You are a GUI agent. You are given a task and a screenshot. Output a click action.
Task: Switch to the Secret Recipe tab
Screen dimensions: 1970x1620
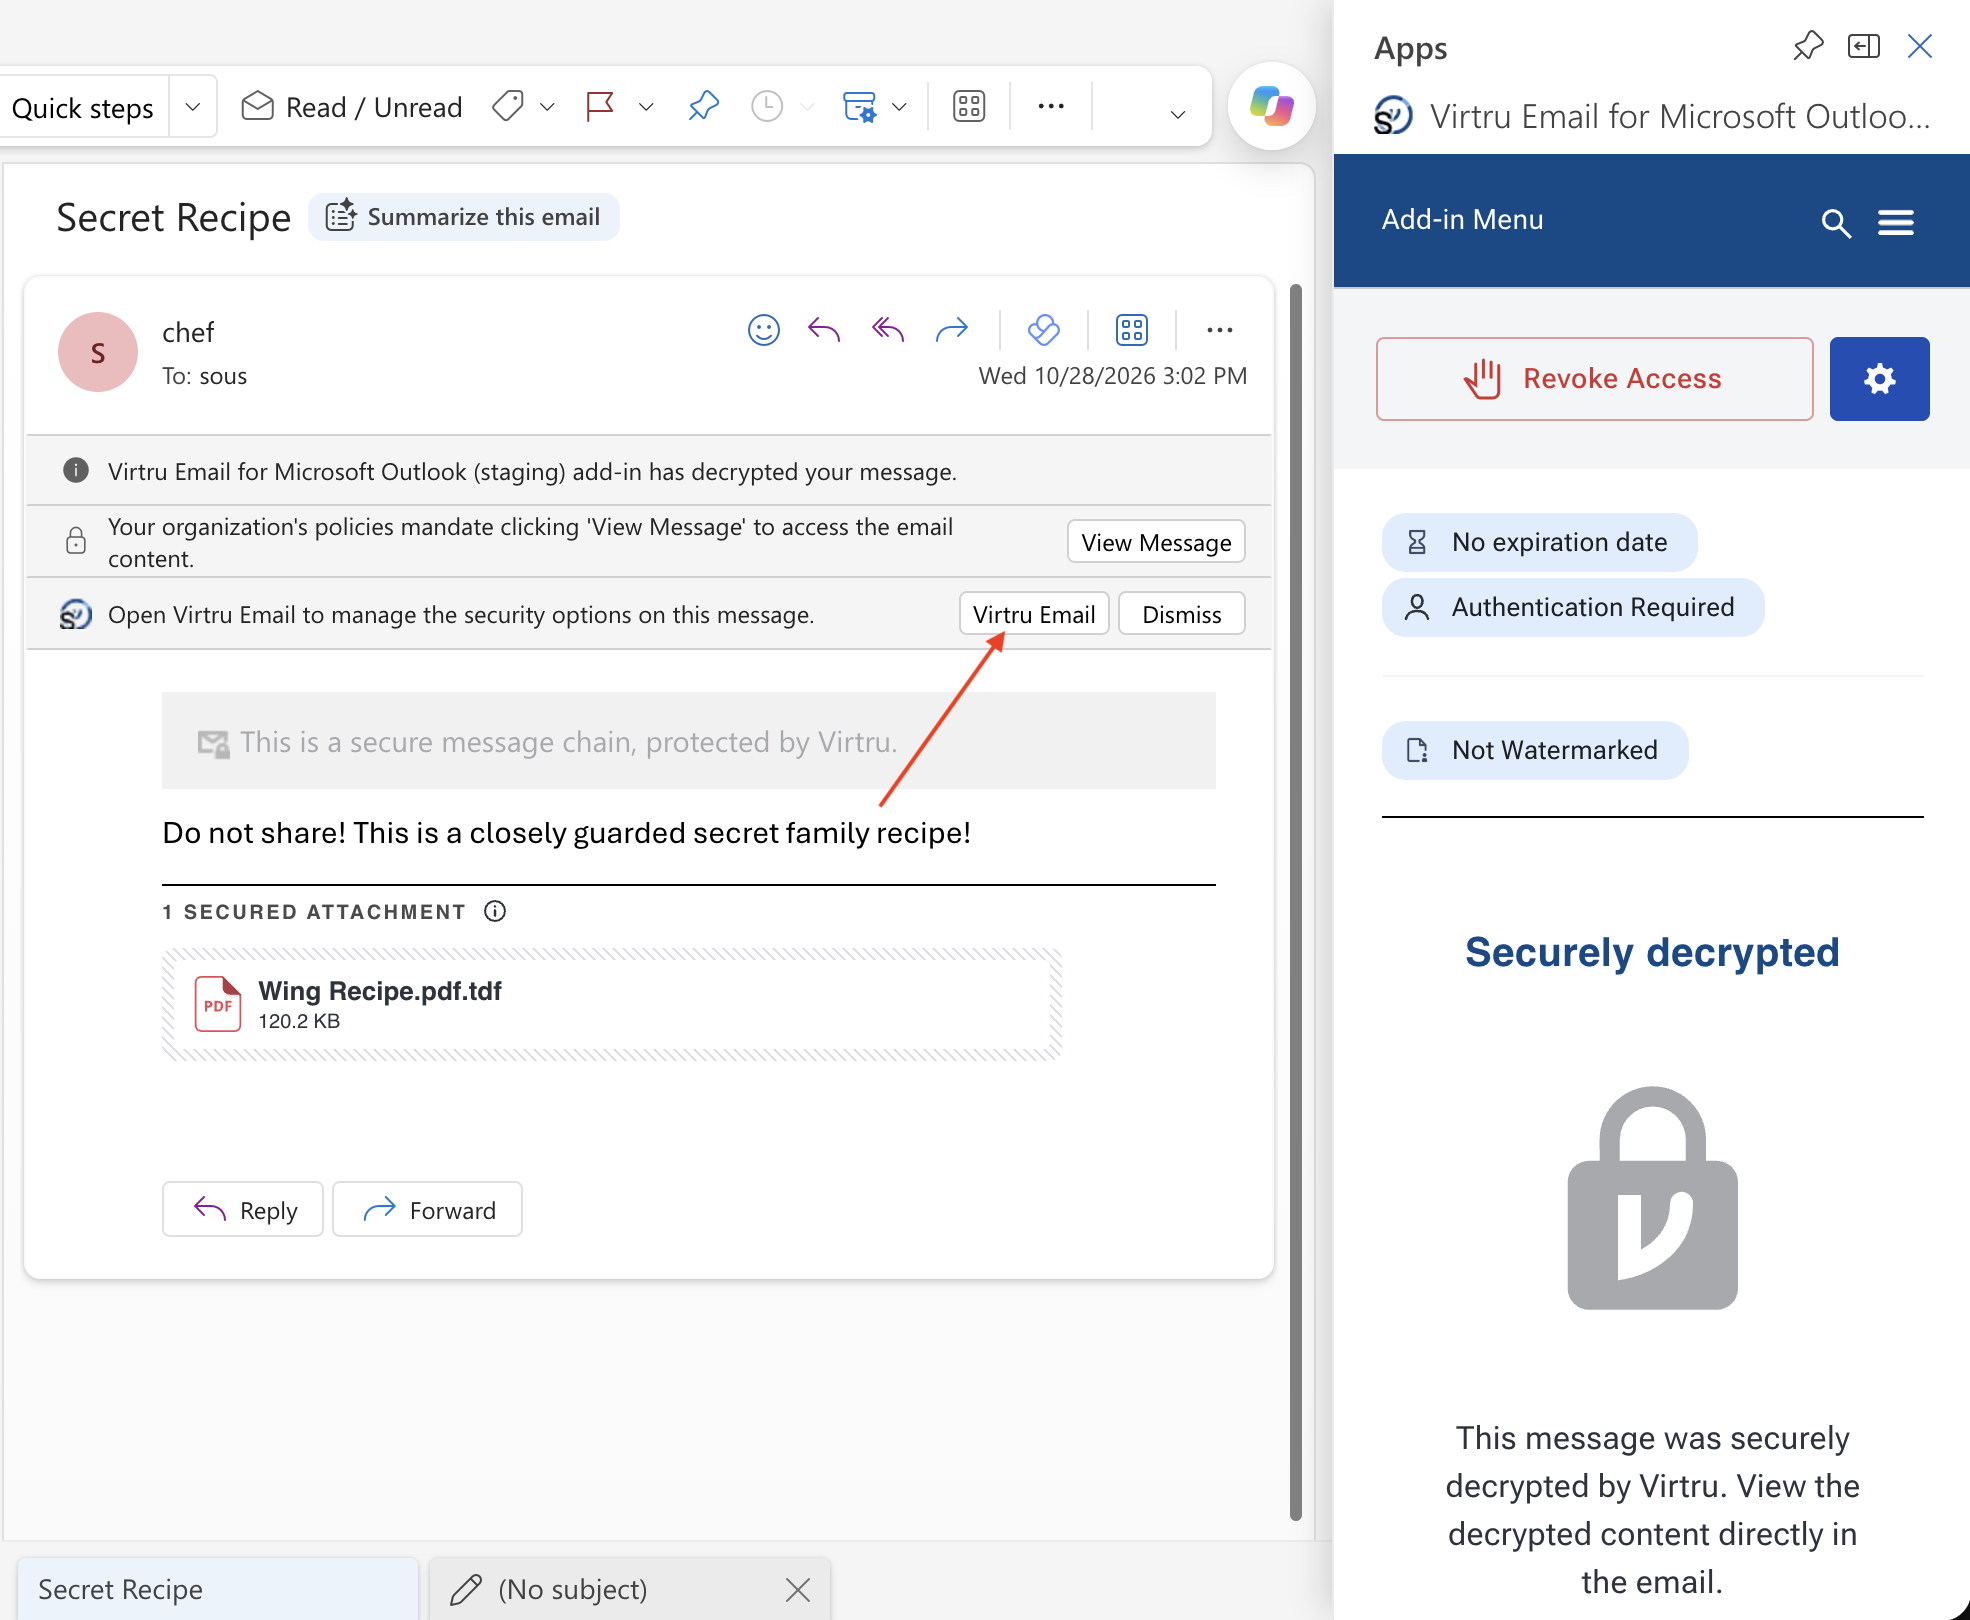(218, 1589)
